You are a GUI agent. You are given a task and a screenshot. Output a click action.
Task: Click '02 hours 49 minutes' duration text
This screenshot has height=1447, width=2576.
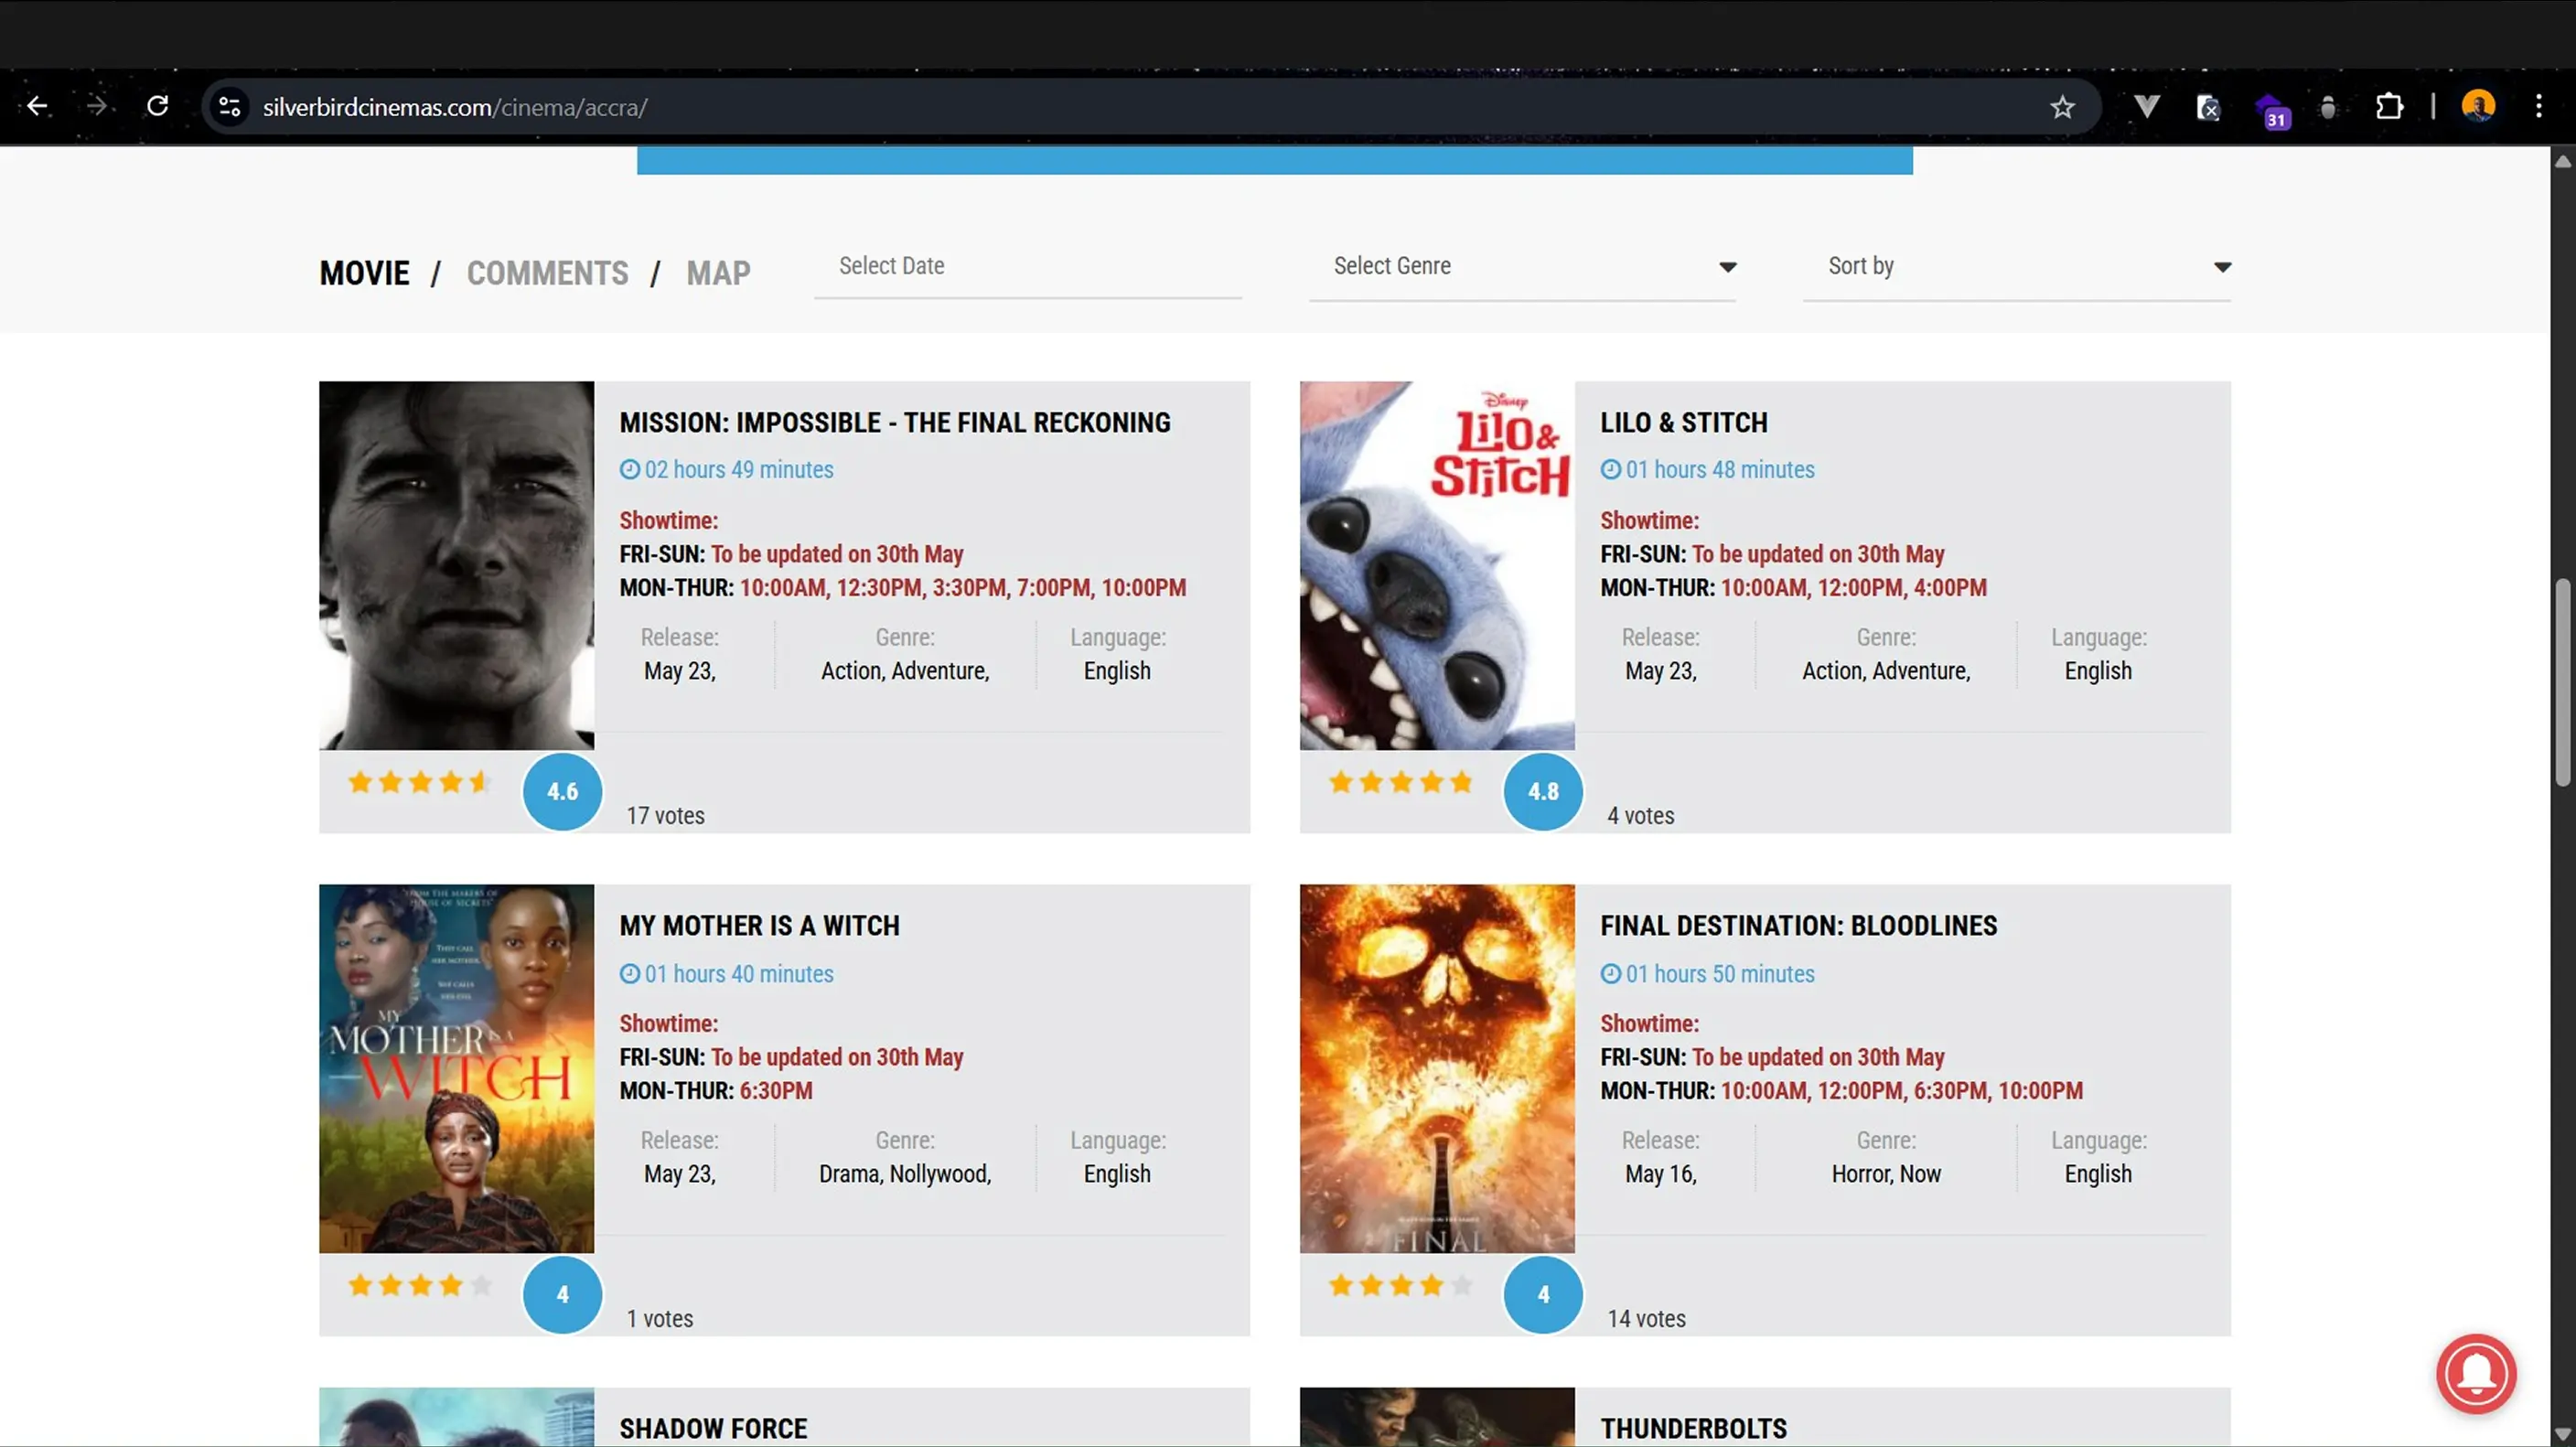738,469
